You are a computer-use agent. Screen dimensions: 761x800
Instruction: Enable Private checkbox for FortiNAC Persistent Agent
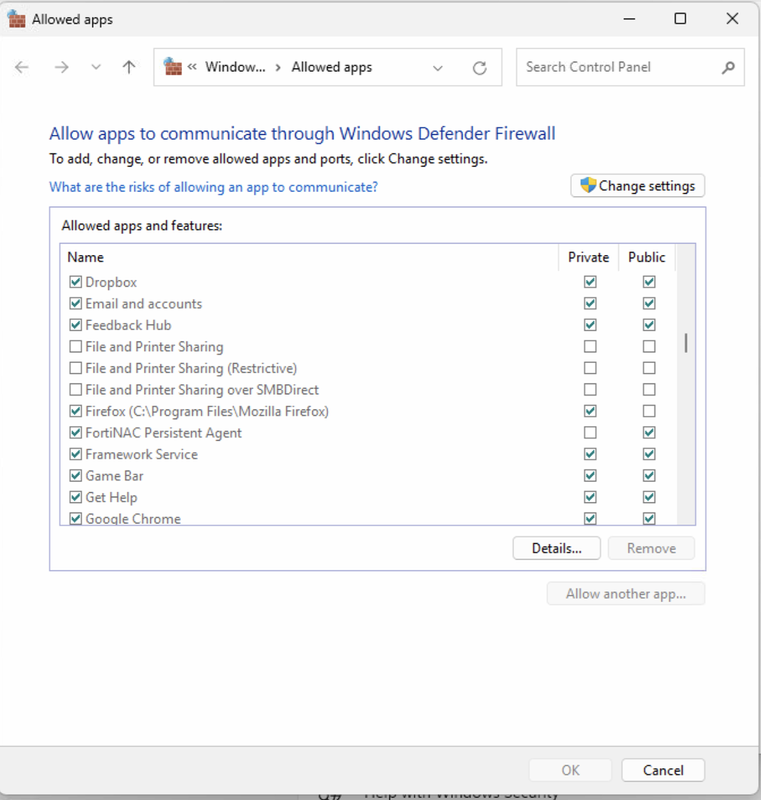[590, 433]
